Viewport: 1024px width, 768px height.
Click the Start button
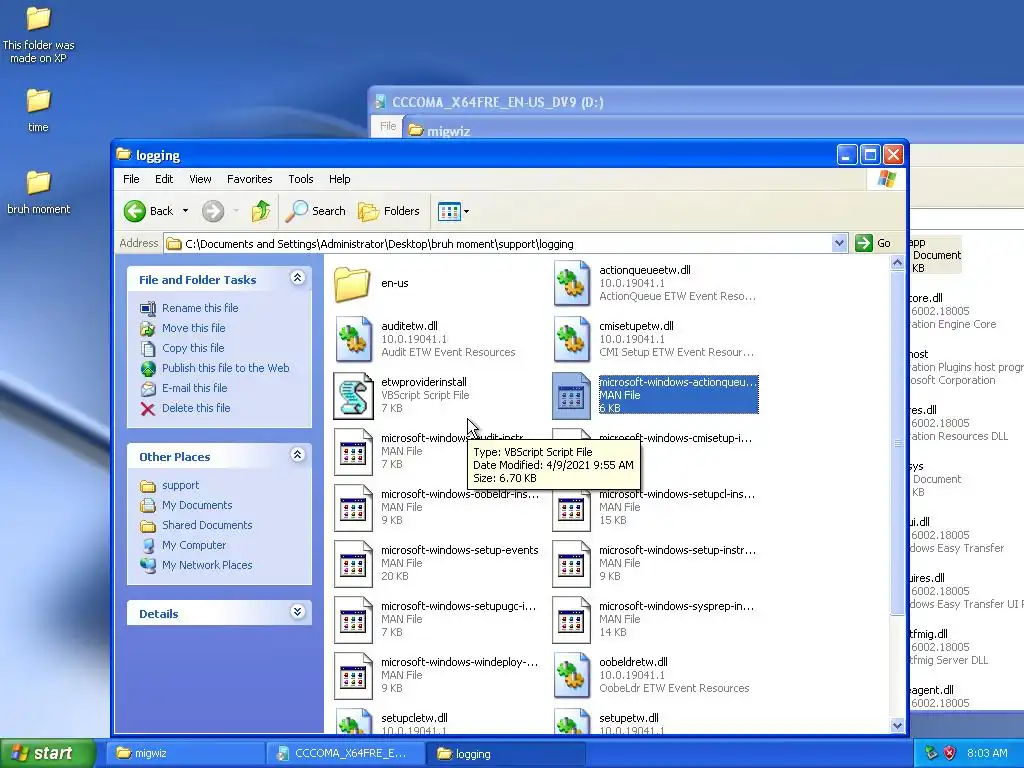point(47,753)
